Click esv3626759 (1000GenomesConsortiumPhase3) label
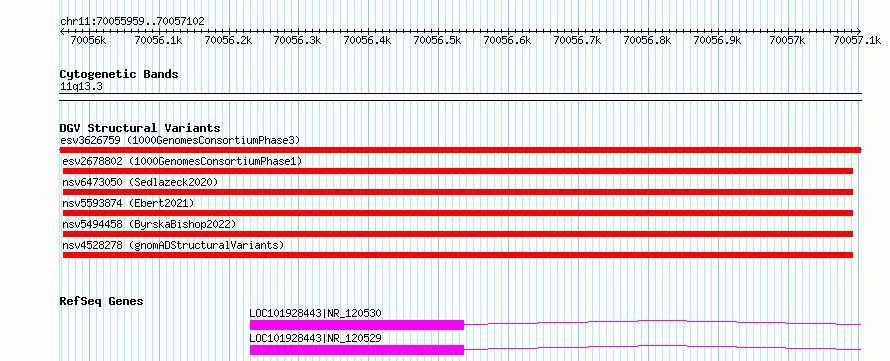890x361 pixels. coord(179,140)
